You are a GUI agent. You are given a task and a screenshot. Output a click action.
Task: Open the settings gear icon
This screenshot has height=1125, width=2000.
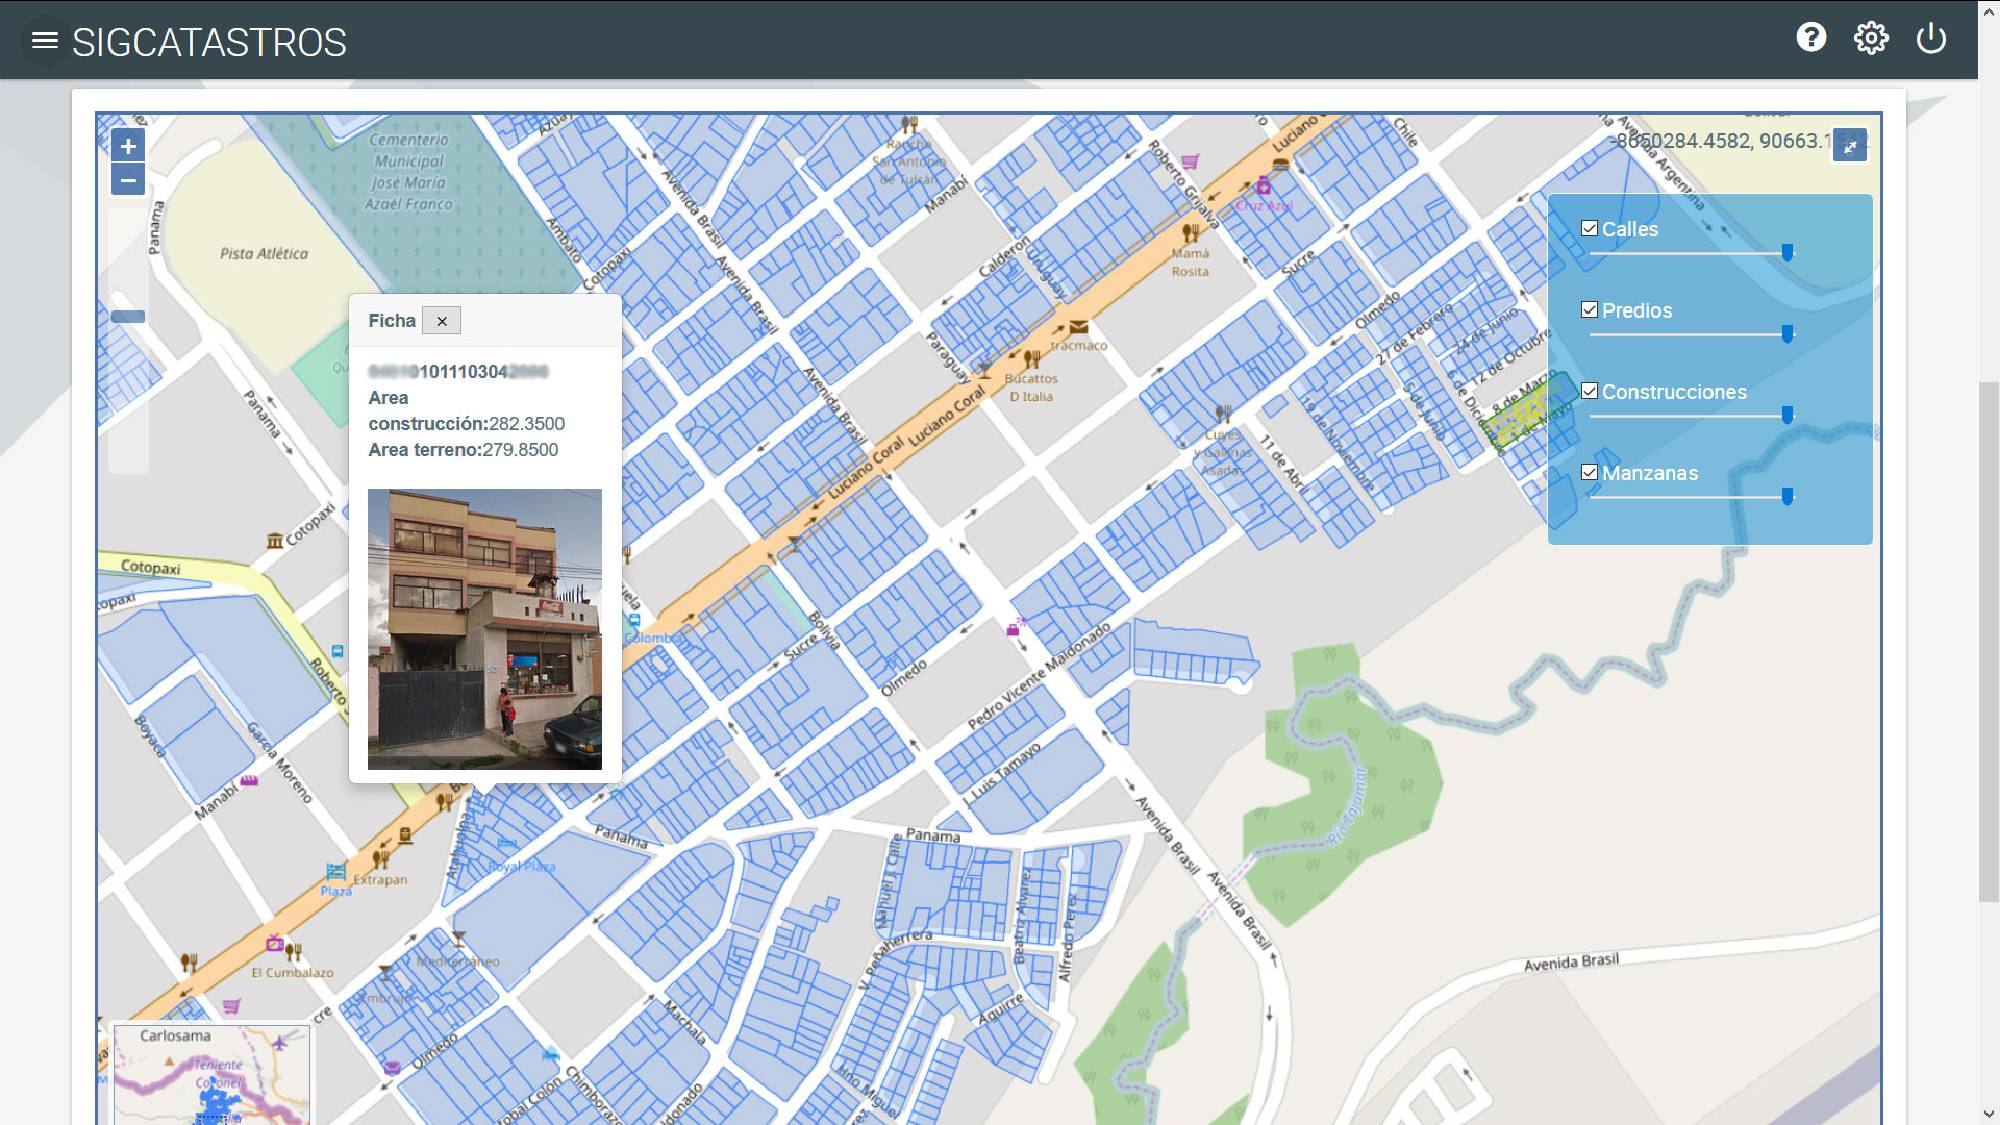tap(1871, 39)
